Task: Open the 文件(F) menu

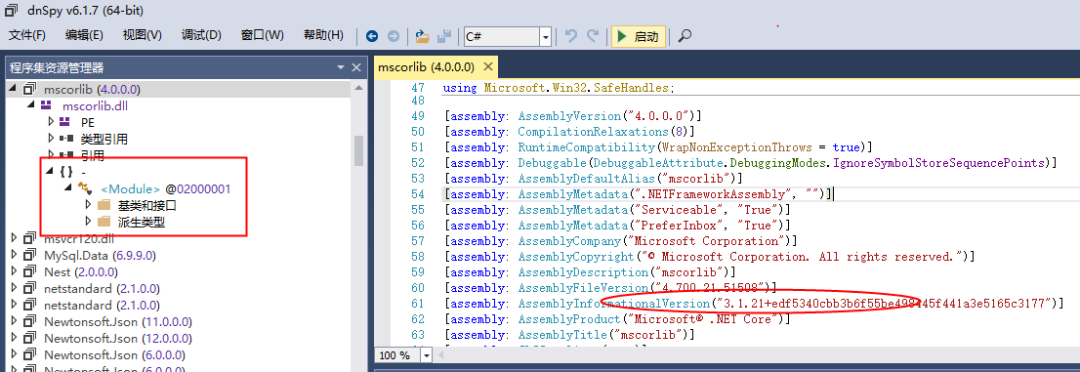Action: pos(27,36)
